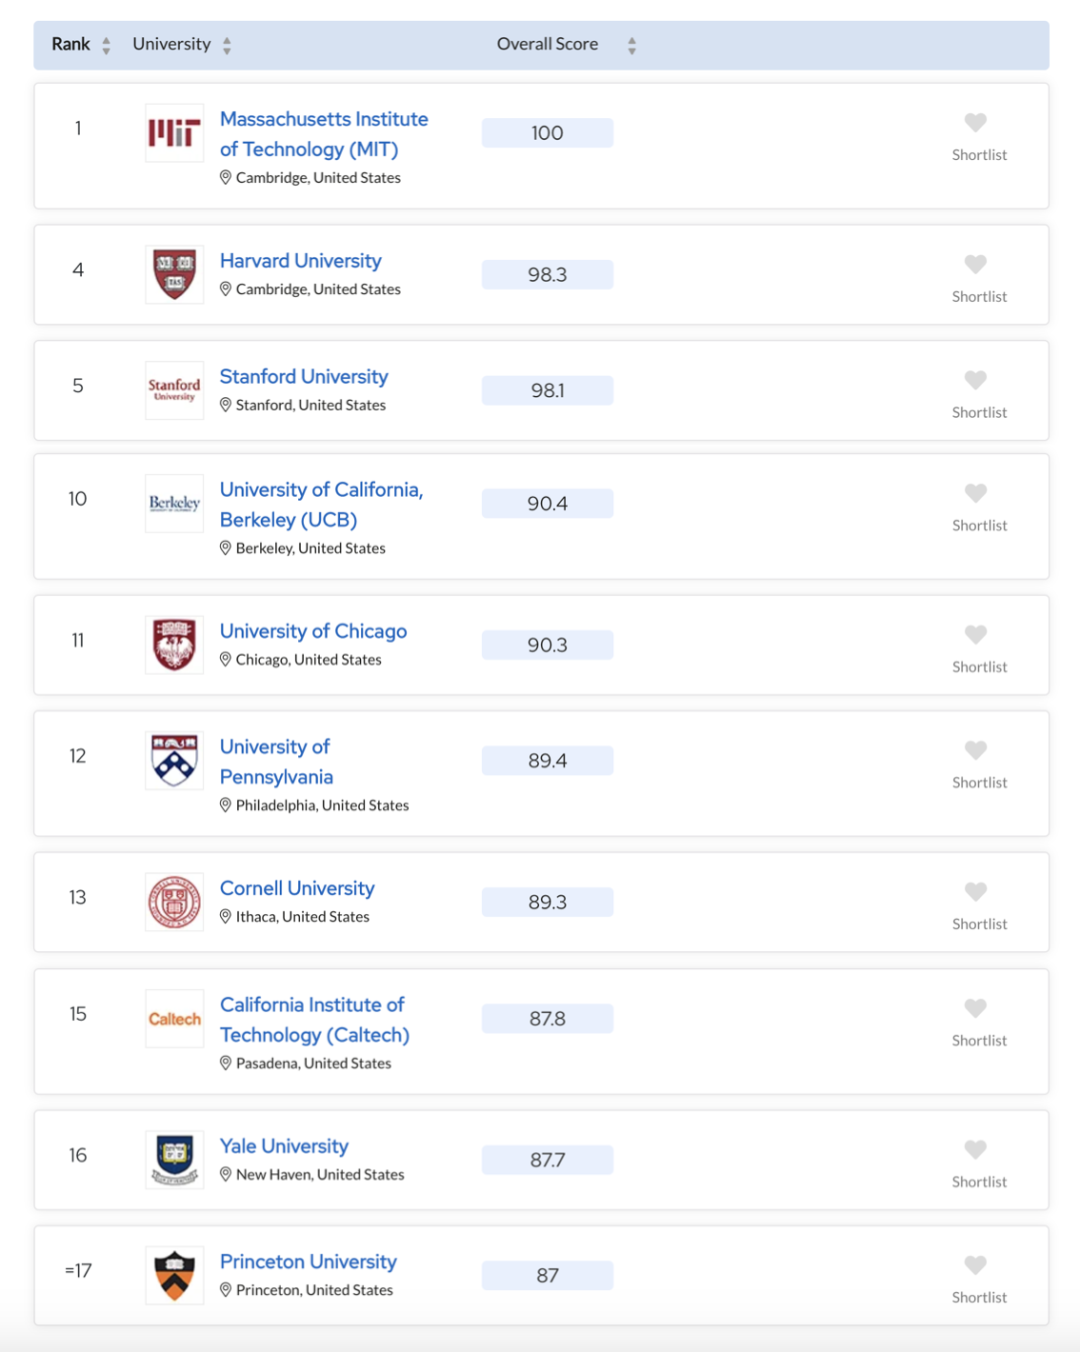Sort by University column arrows

pos(227,45)
